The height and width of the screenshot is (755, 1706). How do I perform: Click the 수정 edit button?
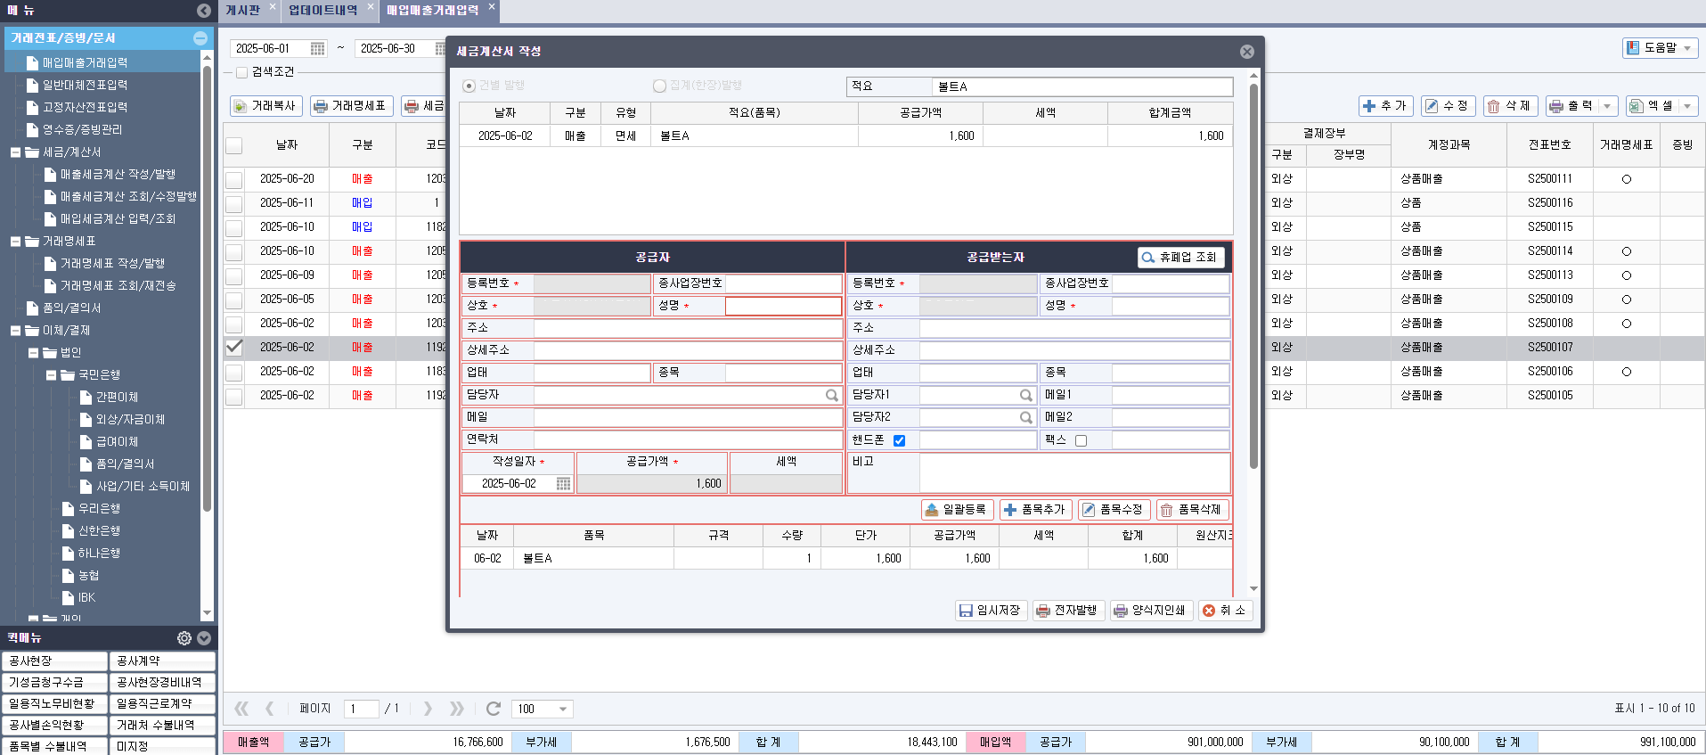point(1448,106)
